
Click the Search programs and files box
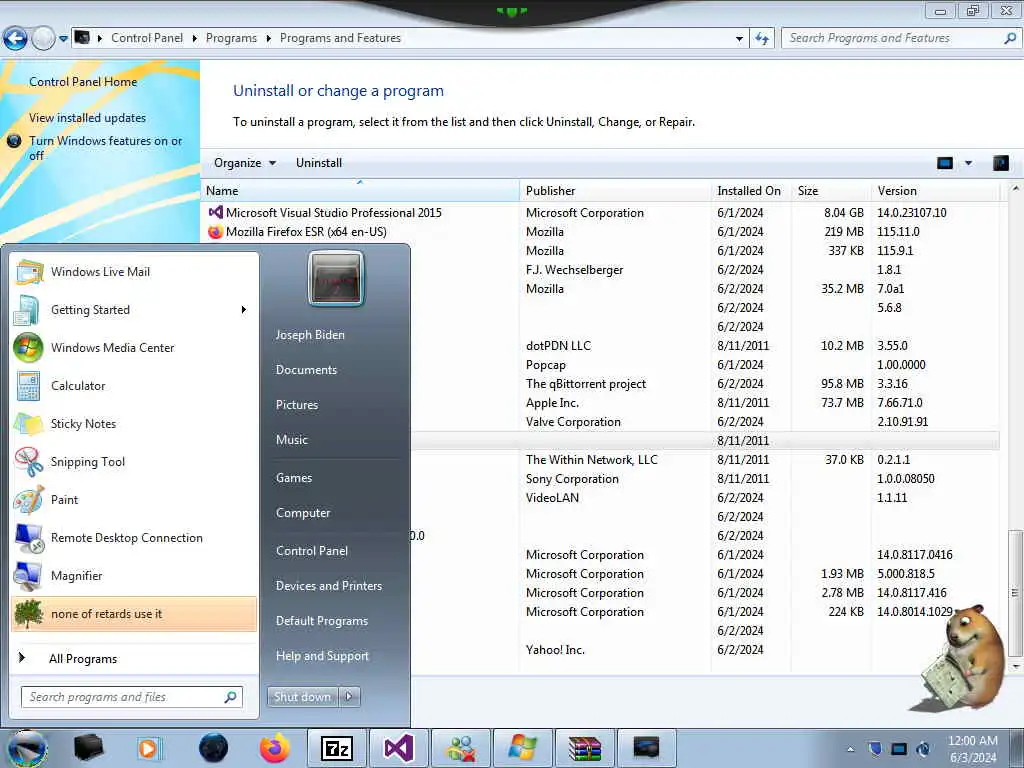[x=132, y=697]
